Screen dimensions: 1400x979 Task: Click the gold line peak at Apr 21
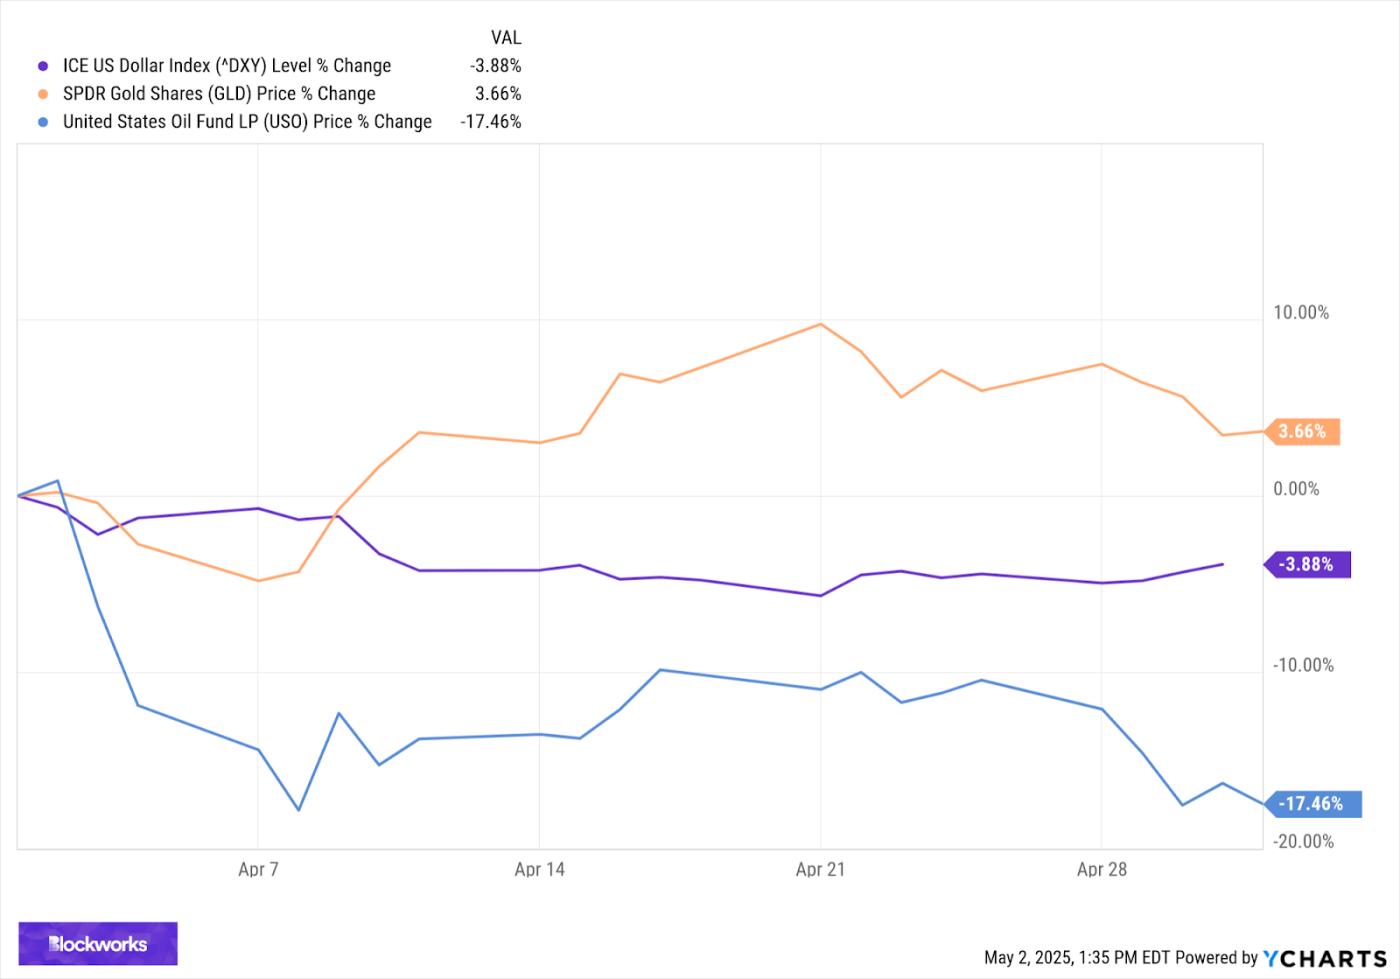[x=821, y=324]
